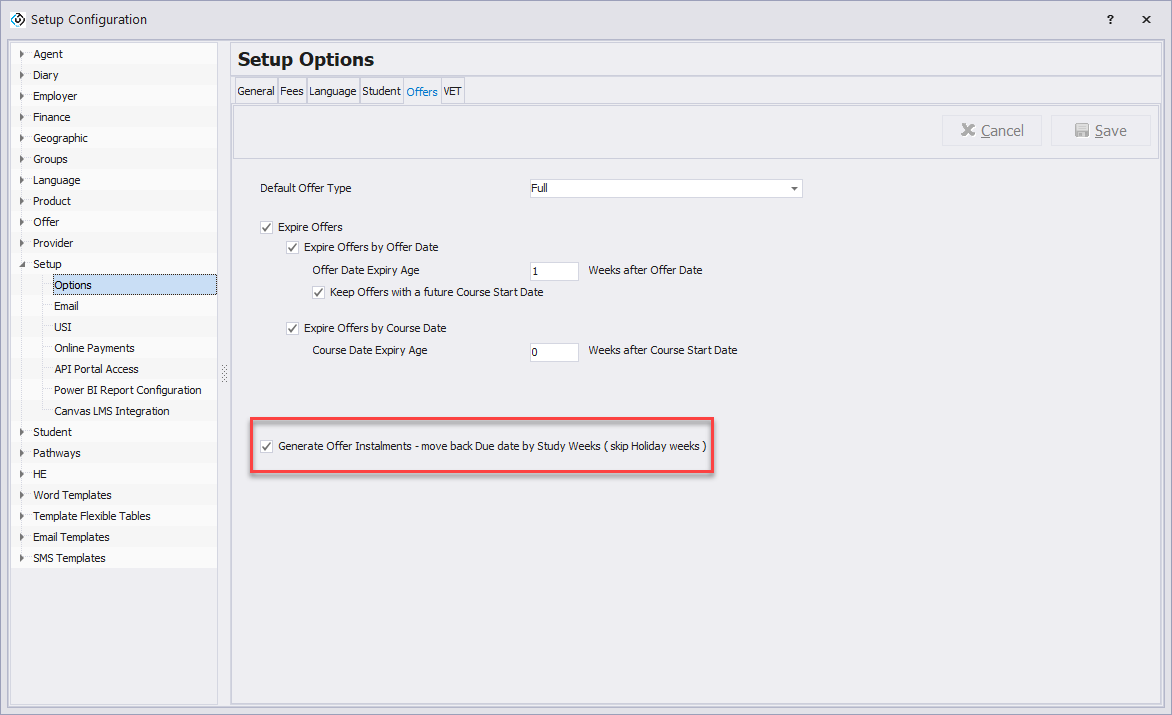The height and width of the screenshot is (715, 1172).
Task: Click the Setup Configuration app icon
Action: coord(17,19)
